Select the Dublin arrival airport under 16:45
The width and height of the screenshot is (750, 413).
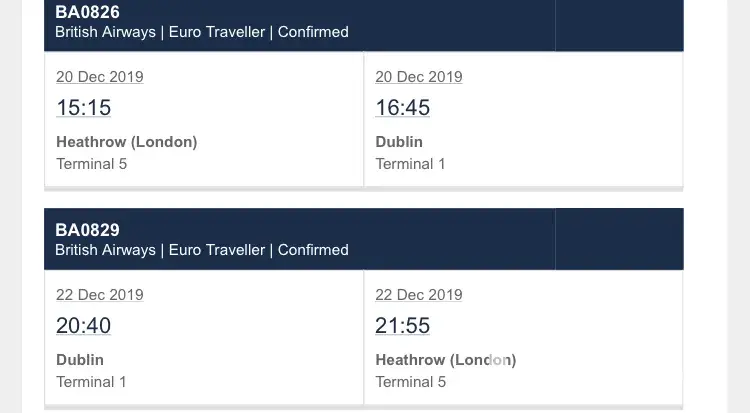(399, 142)
